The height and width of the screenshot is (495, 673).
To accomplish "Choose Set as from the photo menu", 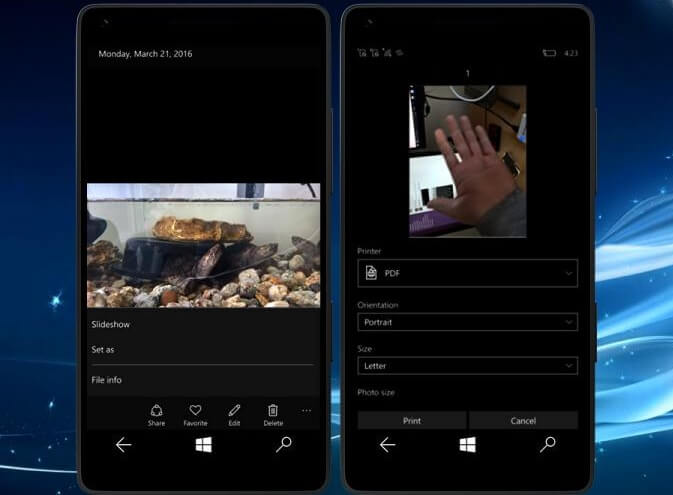I will tap(103, 349).
